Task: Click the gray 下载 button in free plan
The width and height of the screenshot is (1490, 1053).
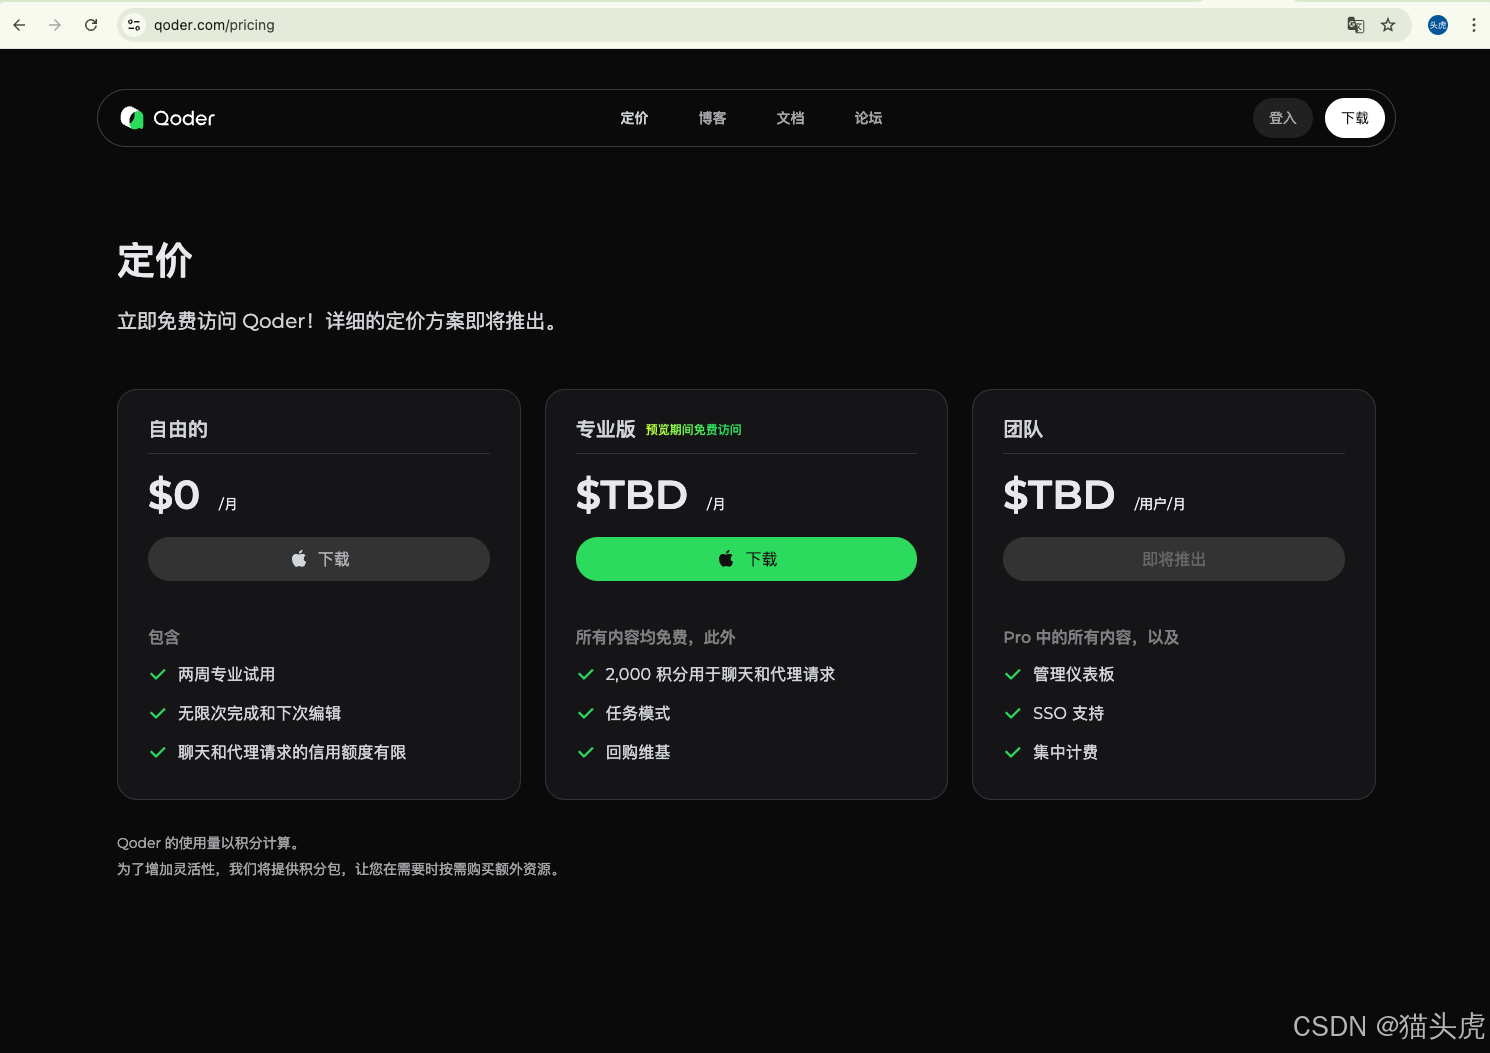Action: [319, 559]
